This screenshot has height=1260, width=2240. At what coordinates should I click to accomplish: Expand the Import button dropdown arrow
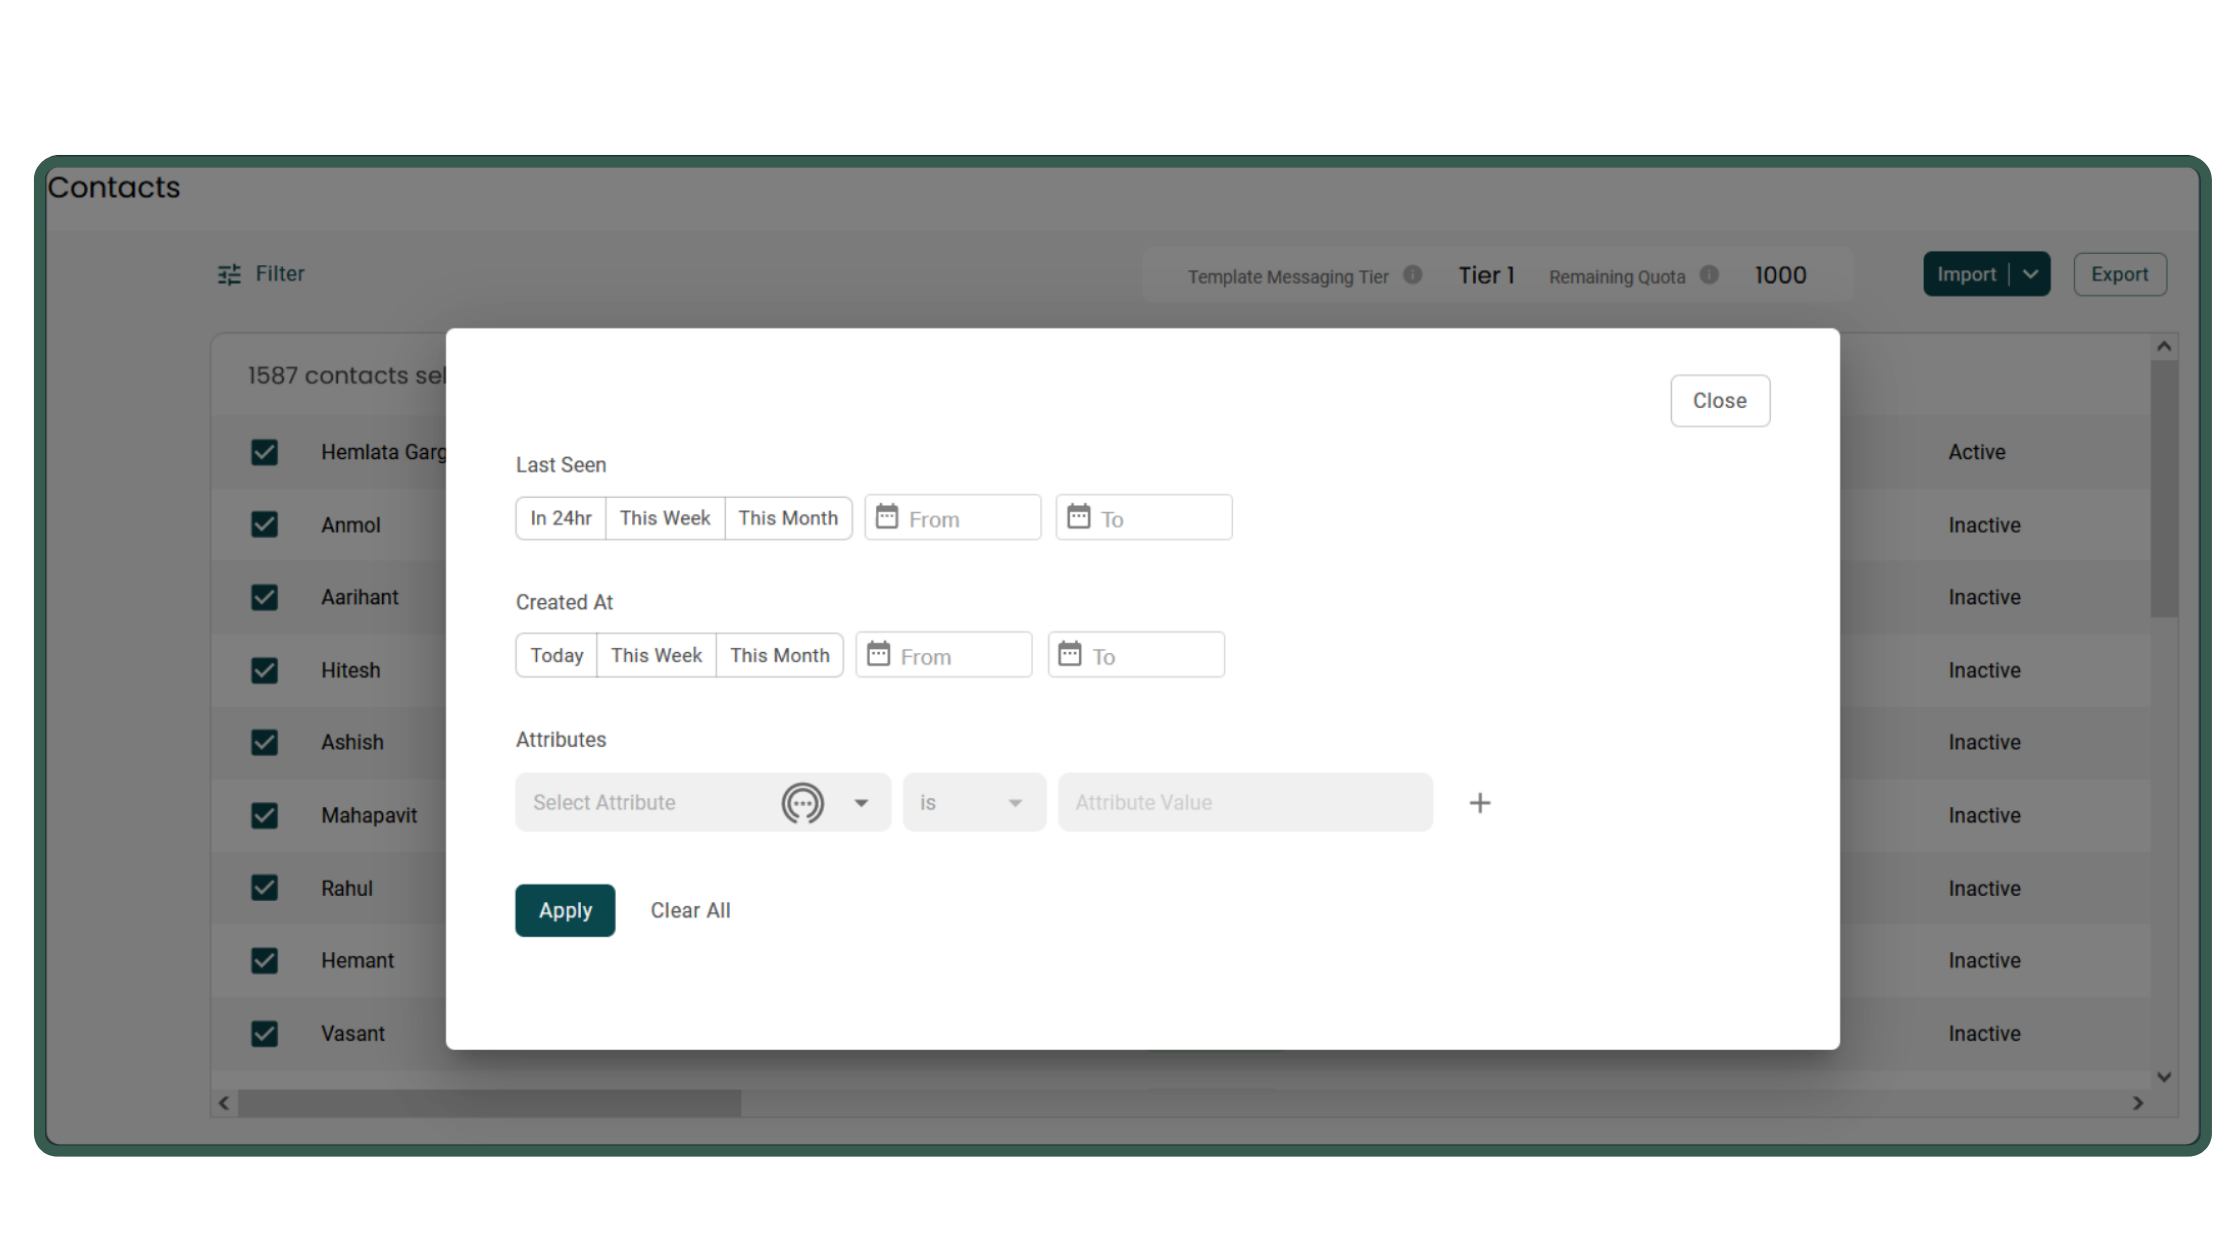[2030, 274]
